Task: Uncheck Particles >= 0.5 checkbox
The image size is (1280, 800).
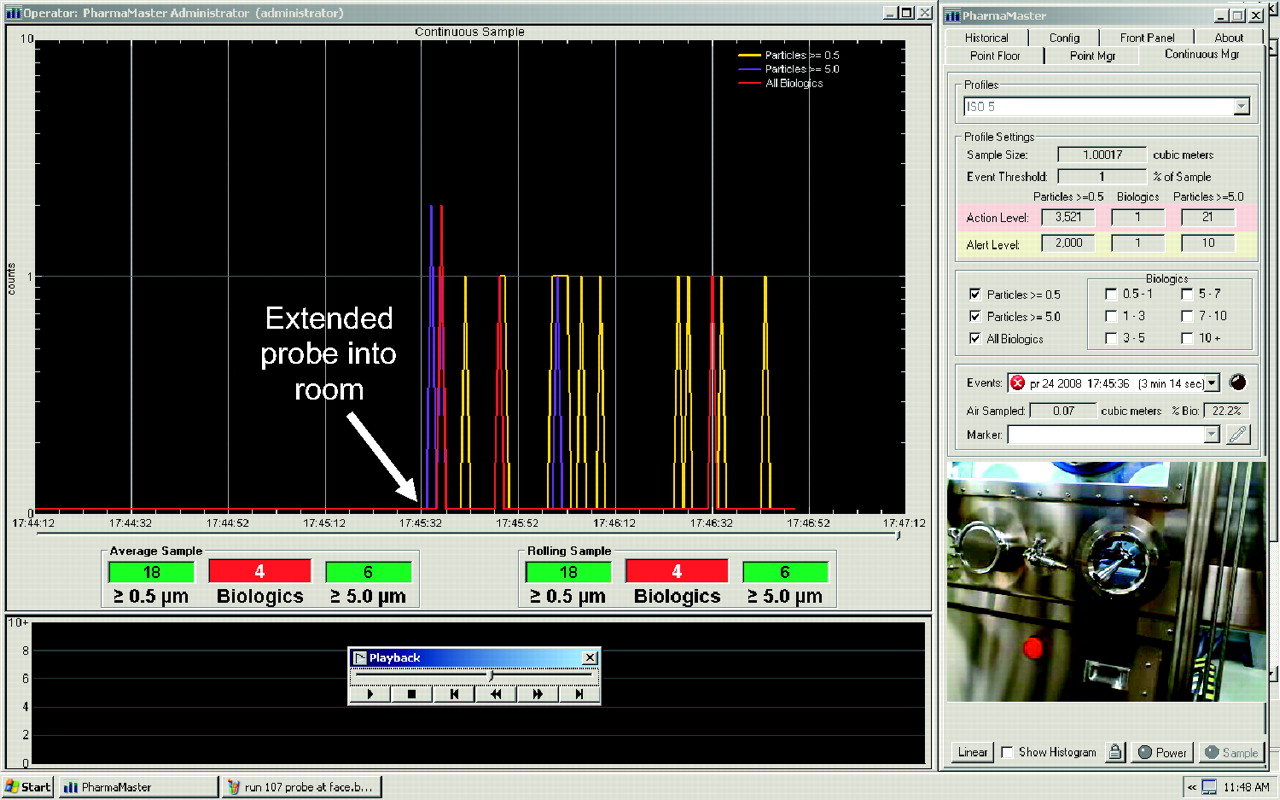Action: 974,295
